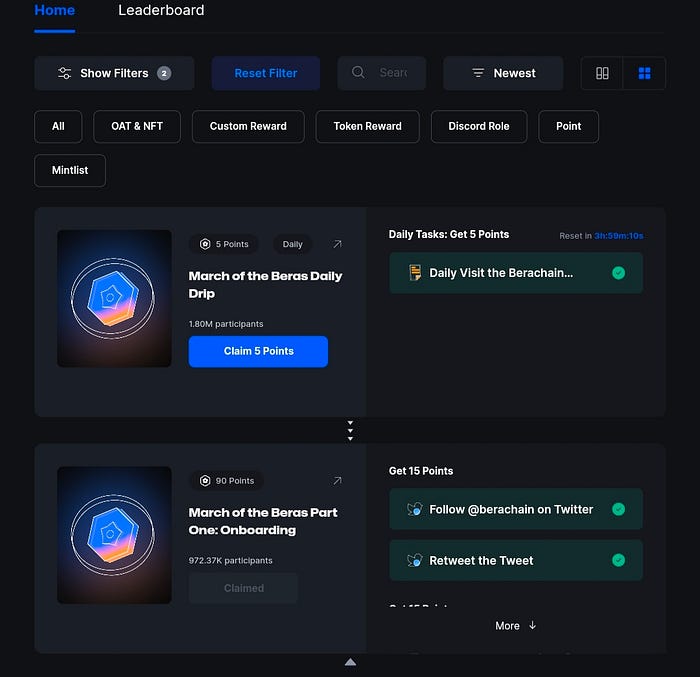Click the Twitter icon on Retweet task
700x677 pixels.
tap(415, 560)
